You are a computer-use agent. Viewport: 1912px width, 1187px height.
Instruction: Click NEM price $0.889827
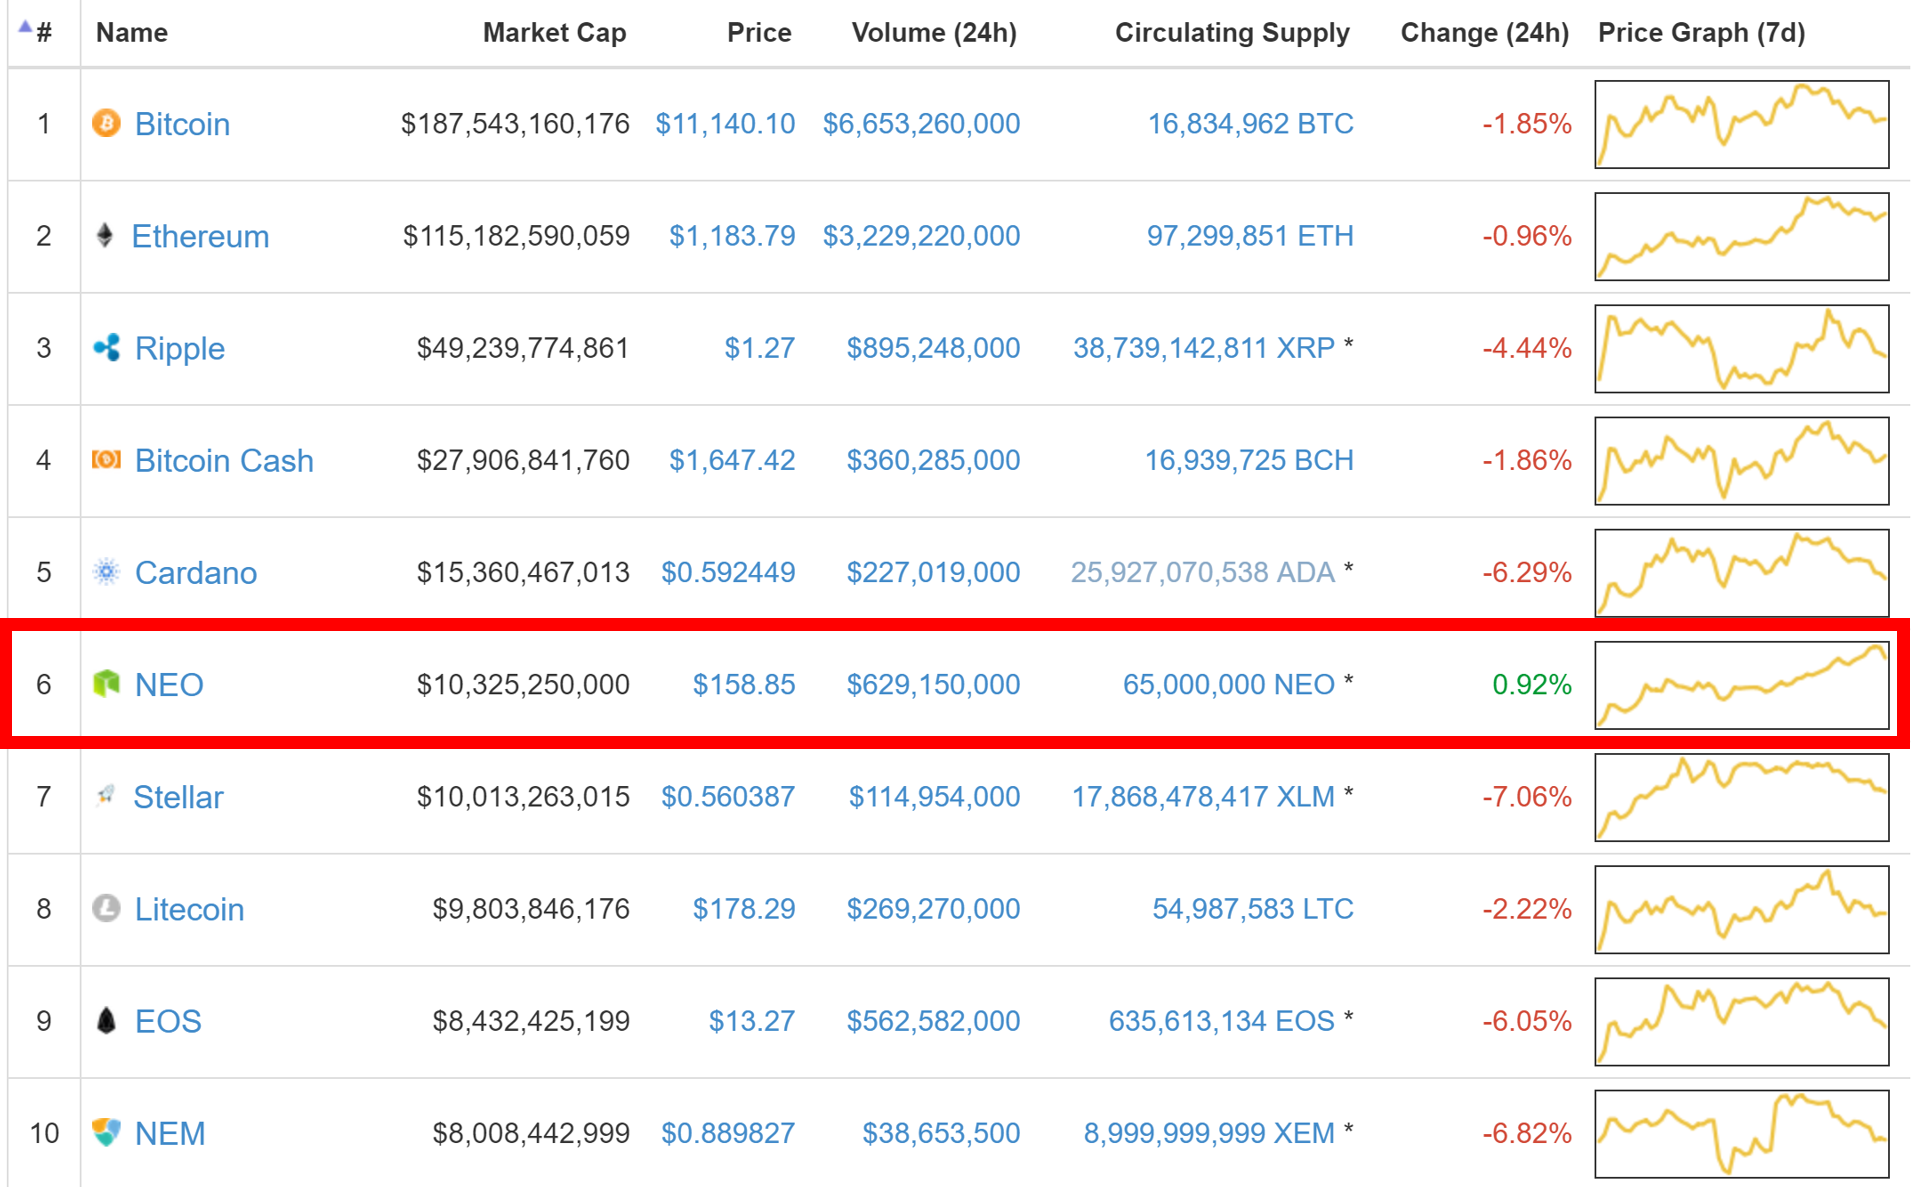728,1132
